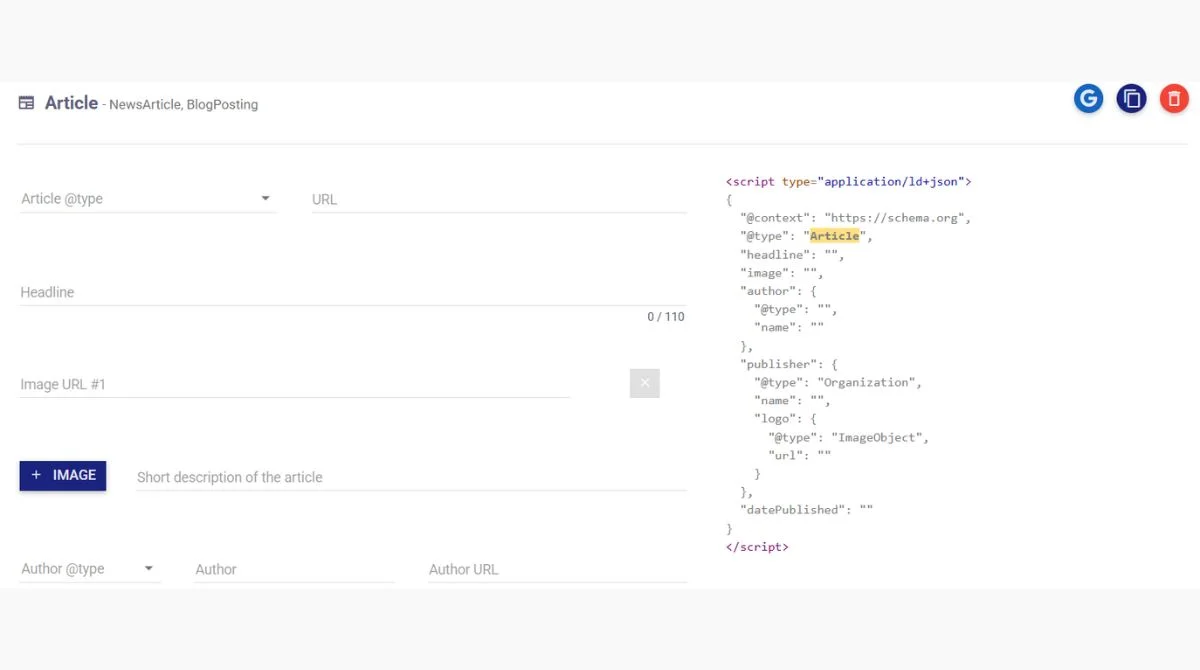This screenshot has width=1200, height=670.
Task: Focus the Author URL field
Action: [x=557, y=569]
